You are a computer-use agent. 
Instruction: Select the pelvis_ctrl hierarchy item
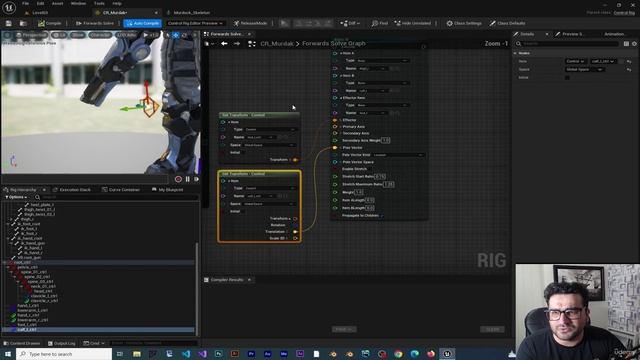click(x=27, y=267)
